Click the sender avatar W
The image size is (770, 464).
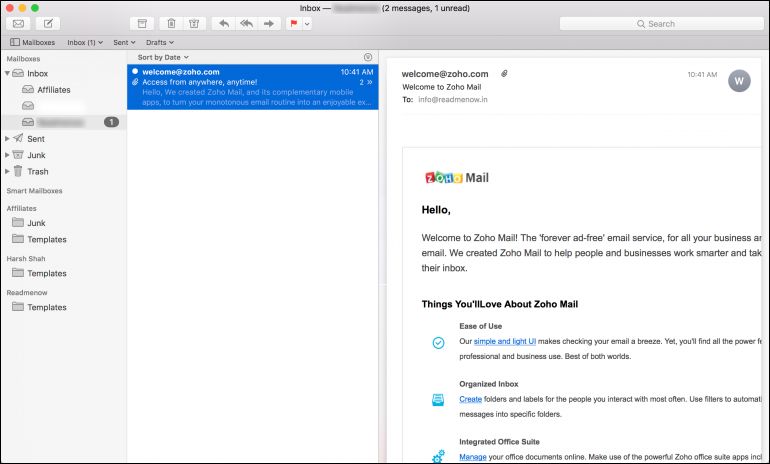coord(739,81)
